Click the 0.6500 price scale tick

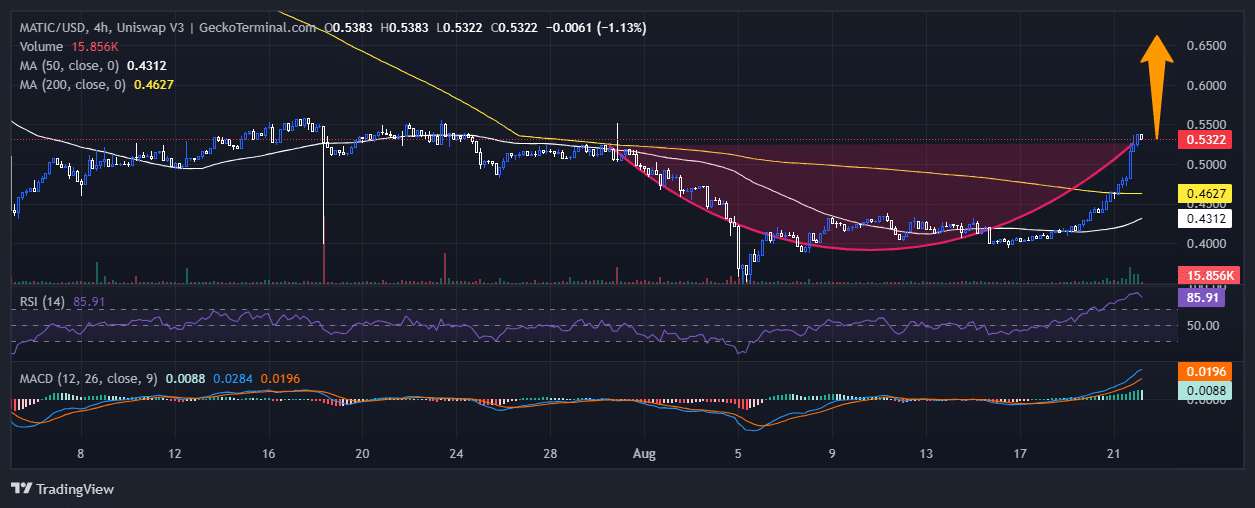point(1206,46)
